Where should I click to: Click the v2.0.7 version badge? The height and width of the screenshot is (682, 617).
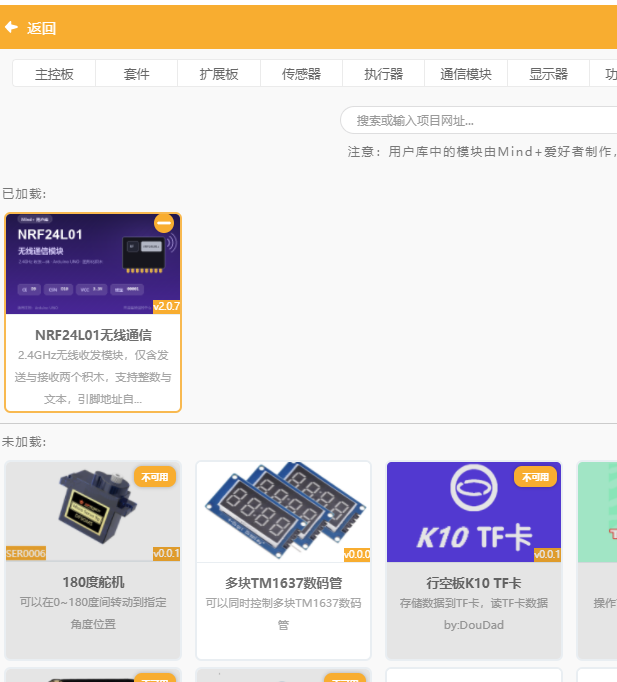(166, 306)
